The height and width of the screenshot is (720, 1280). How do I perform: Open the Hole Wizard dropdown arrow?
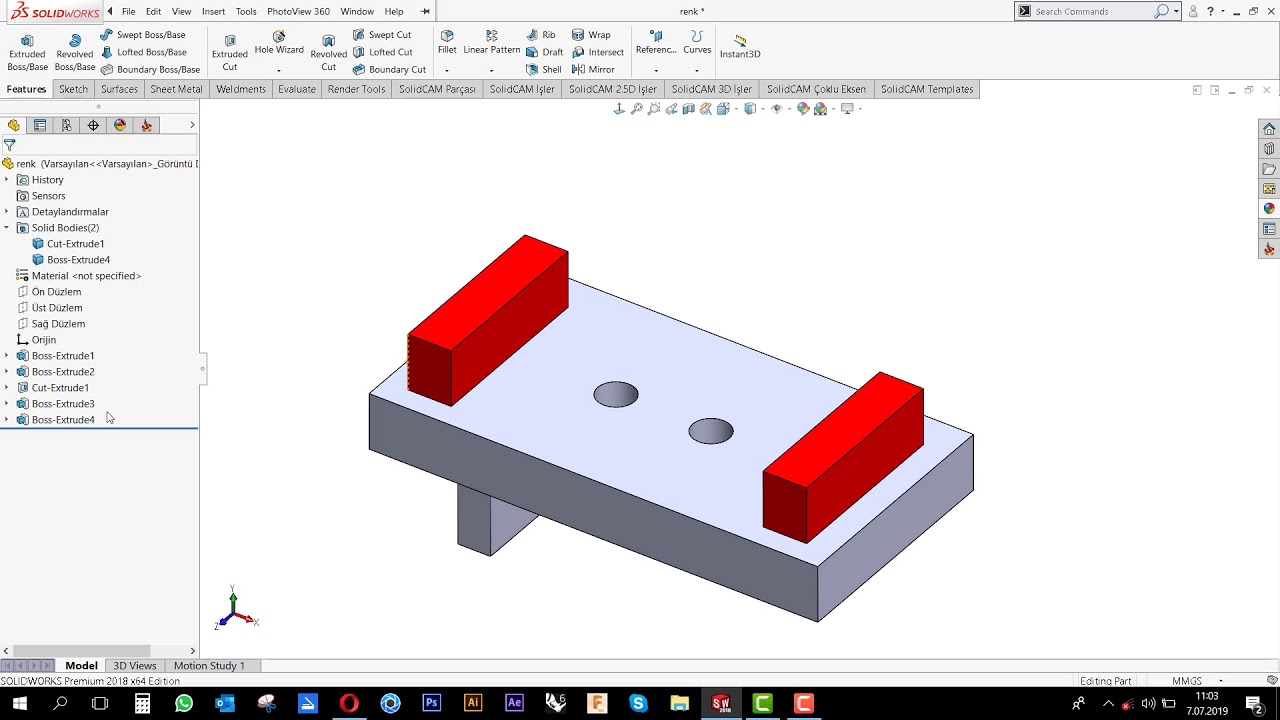pos(279,71)
